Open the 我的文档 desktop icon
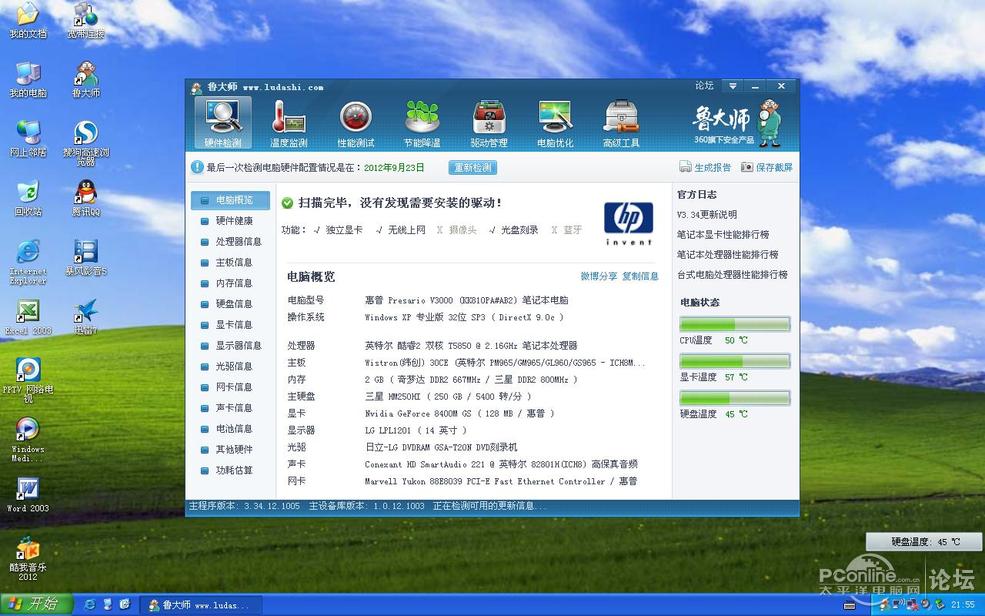The height and width of the screenshot is (616, 985). click(x=28, y=21)
